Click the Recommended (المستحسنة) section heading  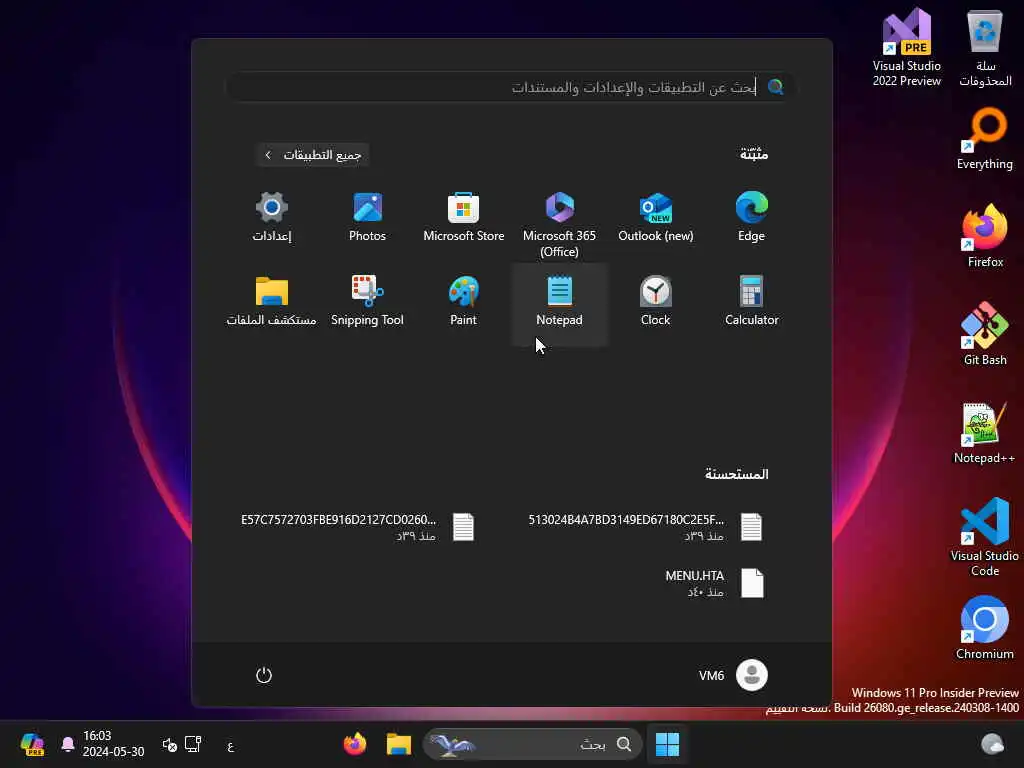(x=737, y=474)
